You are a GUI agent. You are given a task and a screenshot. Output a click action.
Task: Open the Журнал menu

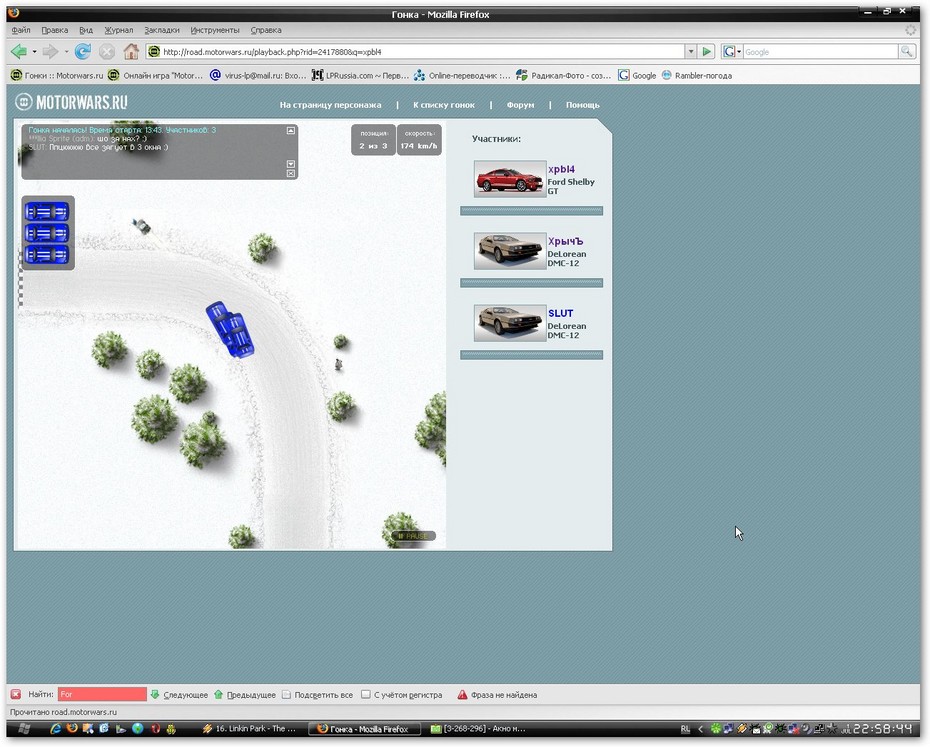pyautogui.click(x=119, y=30)
